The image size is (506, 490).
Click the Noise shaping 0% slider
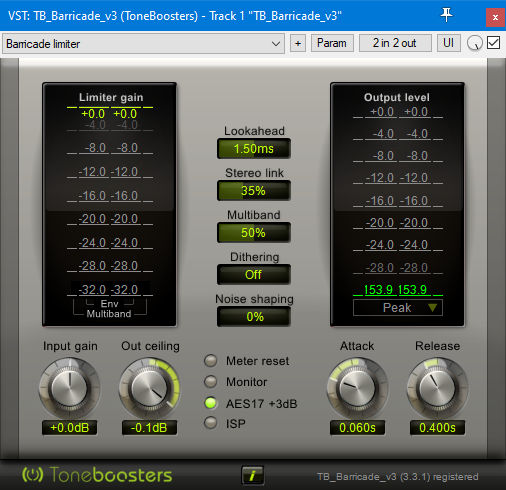pos(254,317)
